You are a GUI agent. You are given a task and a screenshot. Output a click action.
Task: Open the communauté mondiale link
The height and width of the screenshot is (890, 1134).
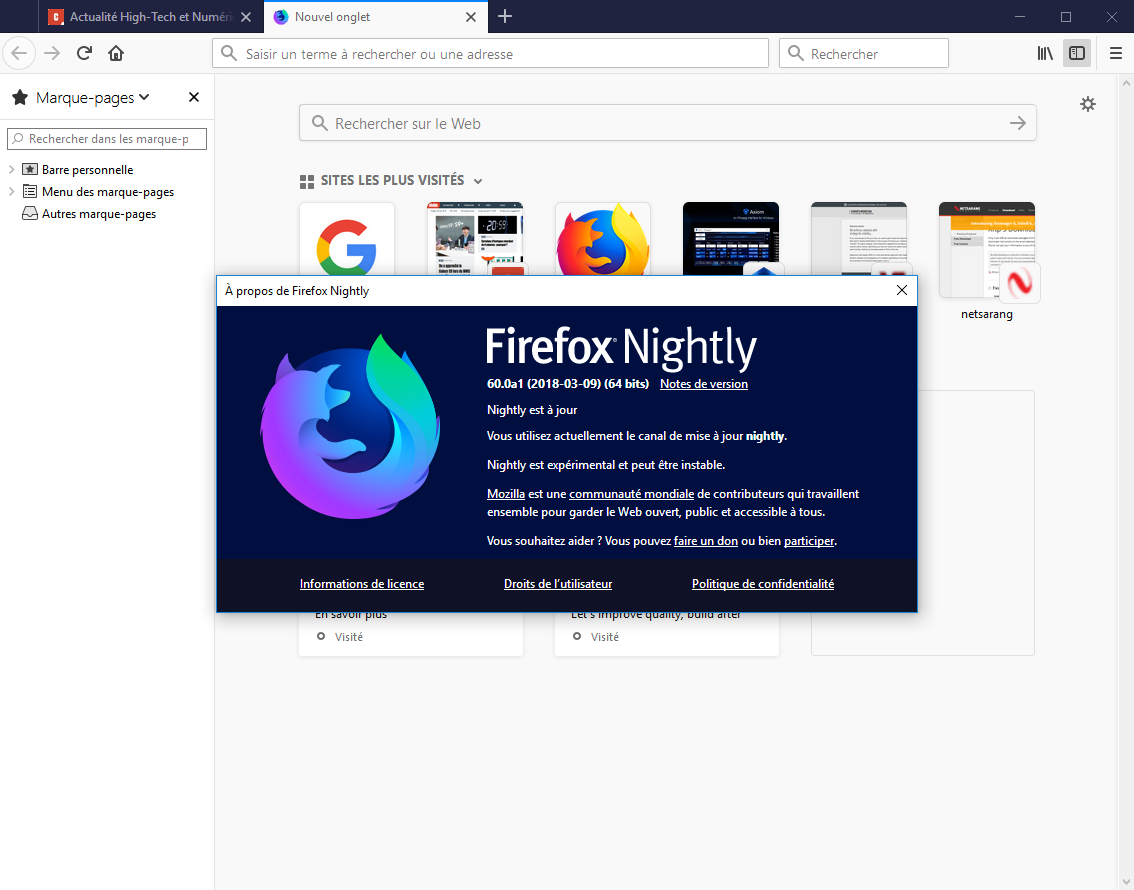point(631,494)
